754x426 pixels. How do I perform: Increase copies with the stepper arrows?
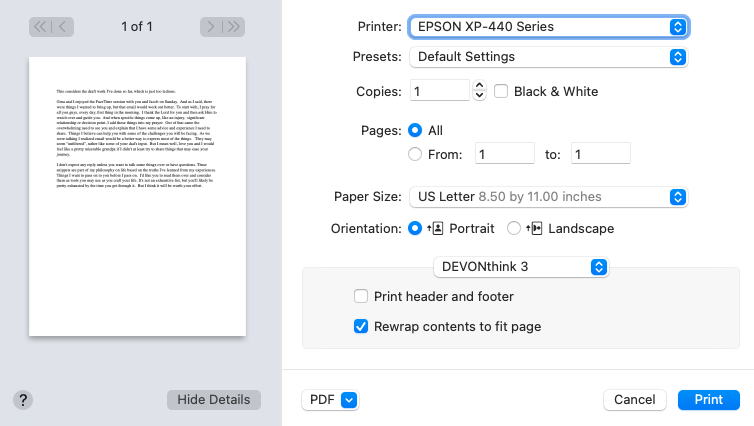[479, 86]
